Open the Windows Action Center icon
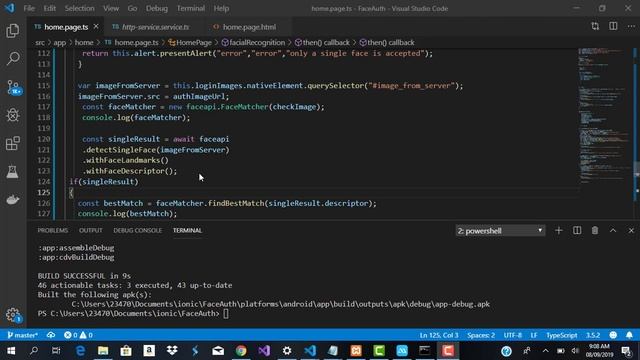The image size is (640, 360). (x=626, y=351)
